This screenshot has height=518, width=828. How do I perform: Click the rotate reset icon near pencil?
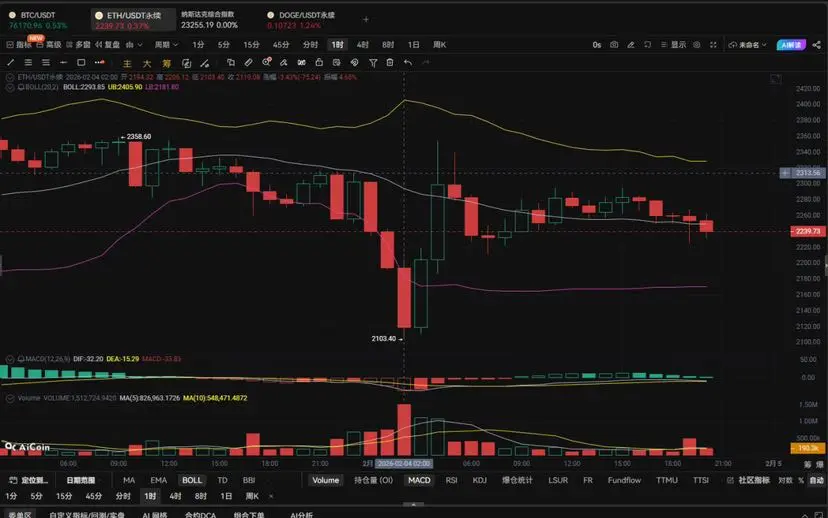[647, 45]
